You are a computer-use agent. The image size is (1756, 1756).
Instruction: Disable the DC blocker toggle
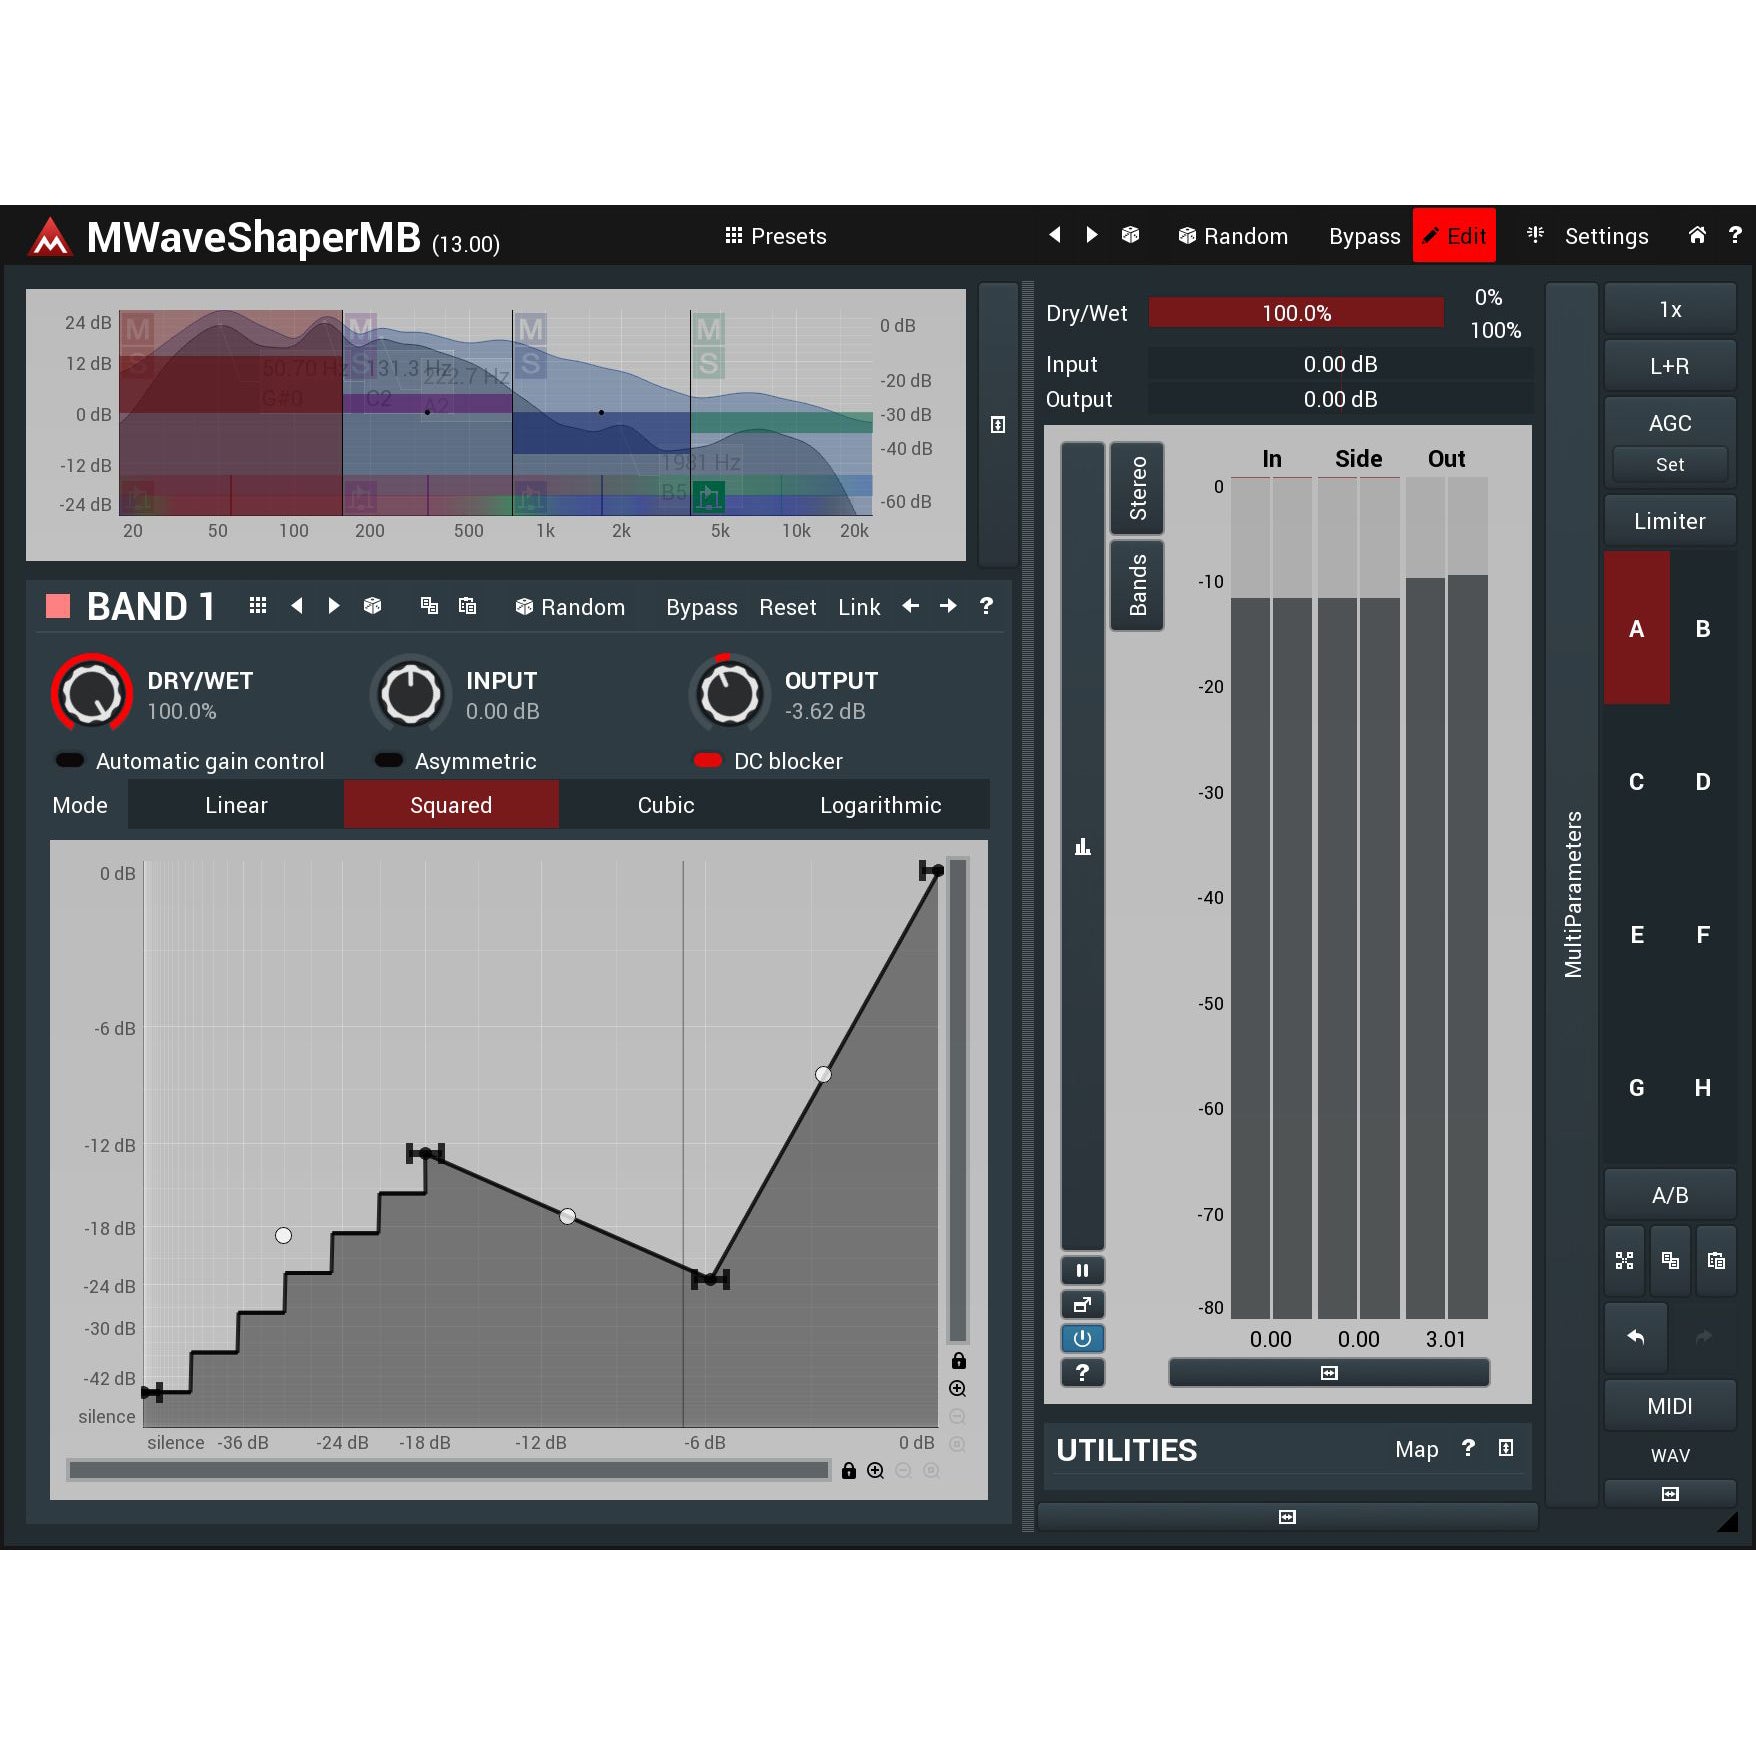[707, 761]
